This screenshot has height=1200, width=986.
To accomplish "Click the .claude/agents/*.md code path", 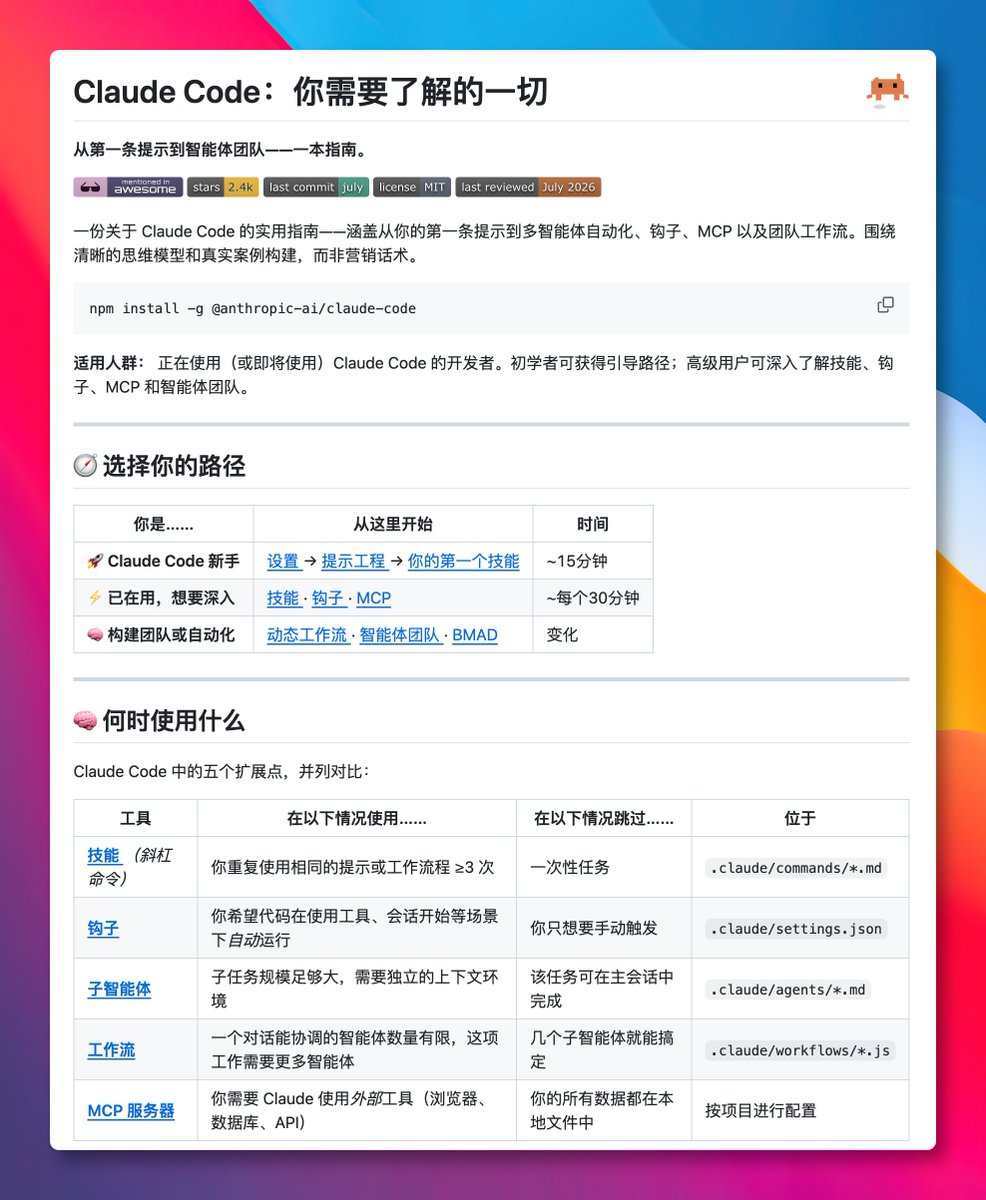I will pyautogui.click(x=788, y=990).
